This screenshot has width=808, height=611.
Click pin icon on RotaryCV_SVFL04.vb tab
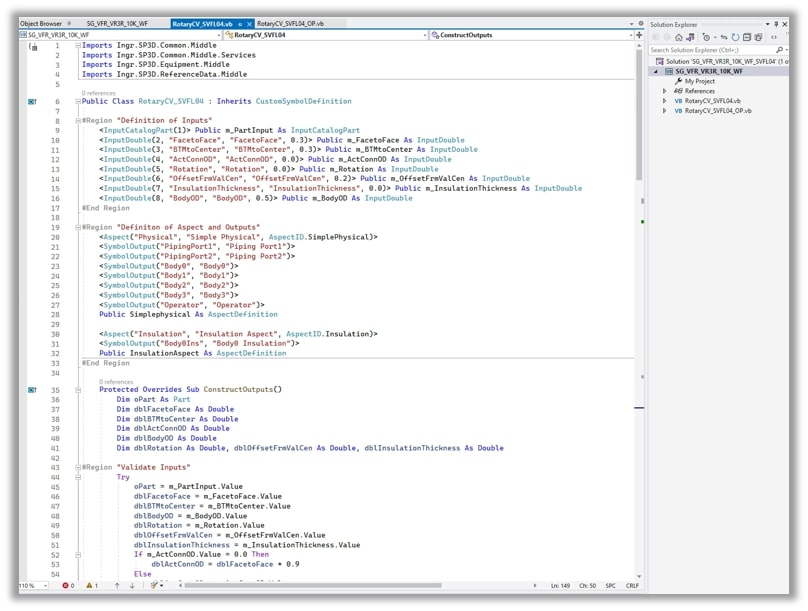[240, 24]
